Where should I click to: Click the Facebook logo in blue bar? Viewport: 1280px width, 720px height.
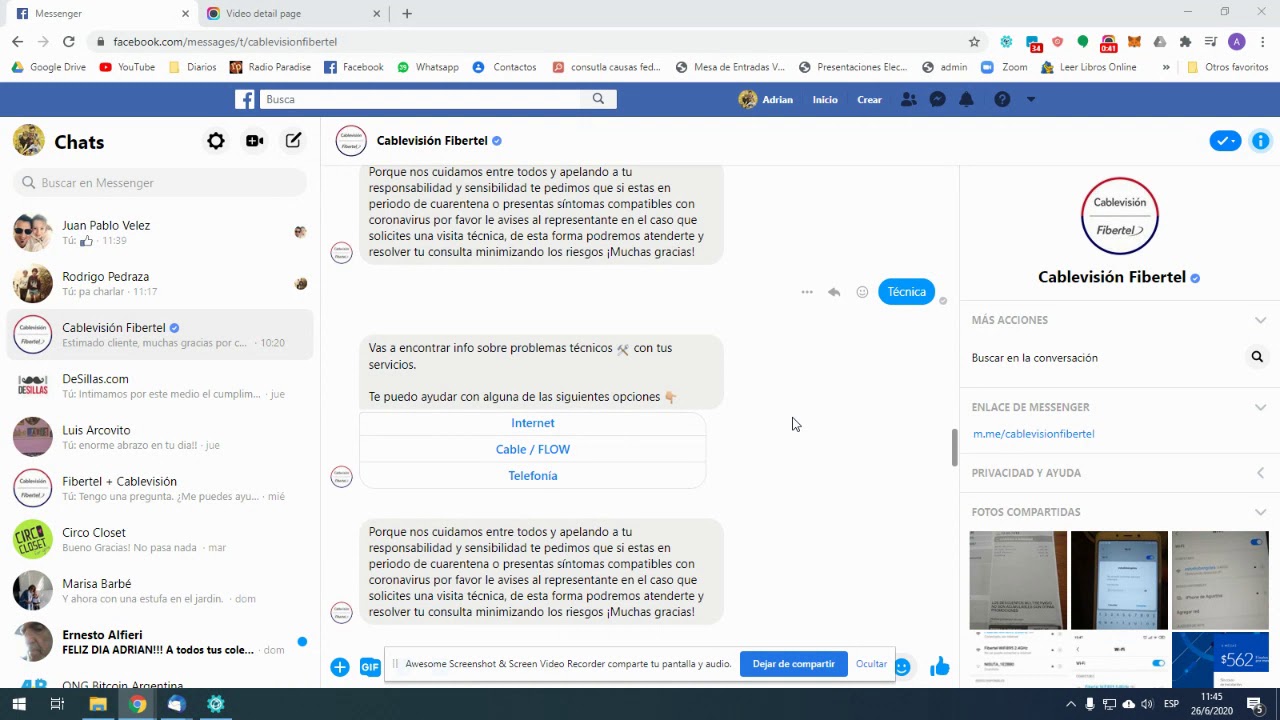245,99
